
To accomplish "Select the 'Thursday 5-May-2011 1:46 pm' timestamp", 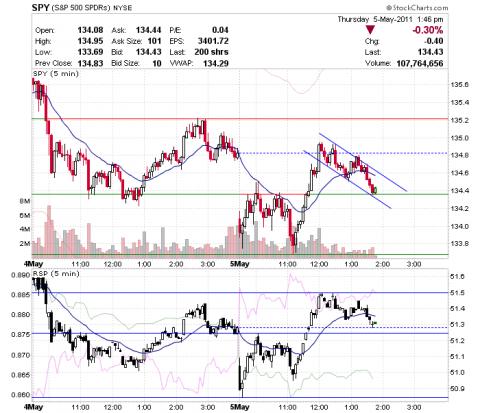I will point(390,19).
